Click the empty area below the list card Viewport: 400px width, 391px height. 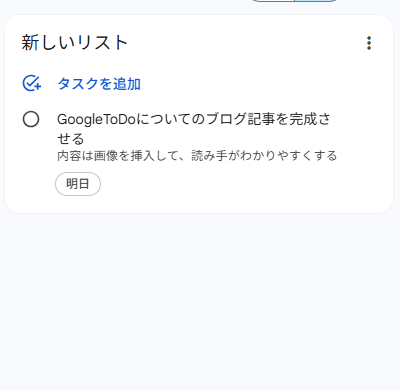[x=200, y=300]
